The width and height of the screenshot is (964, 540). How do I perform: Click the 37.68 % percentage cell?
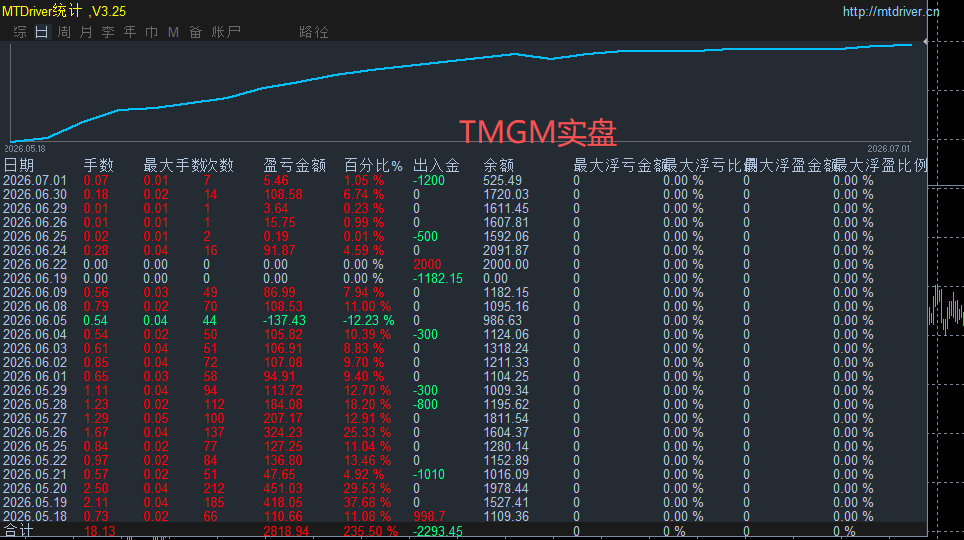pos(367,502)
